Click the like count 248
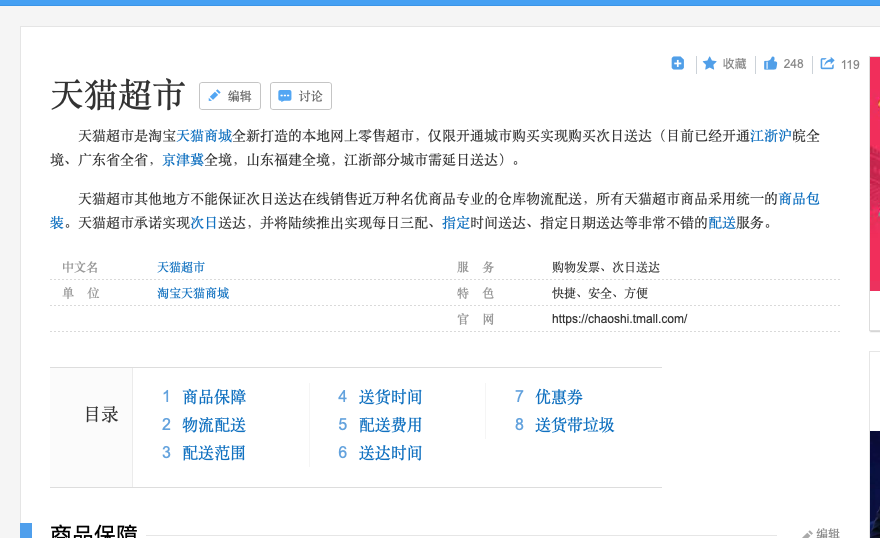Viewport: 880px width, 538px height. pyautogui.click(x=793, y=64)
